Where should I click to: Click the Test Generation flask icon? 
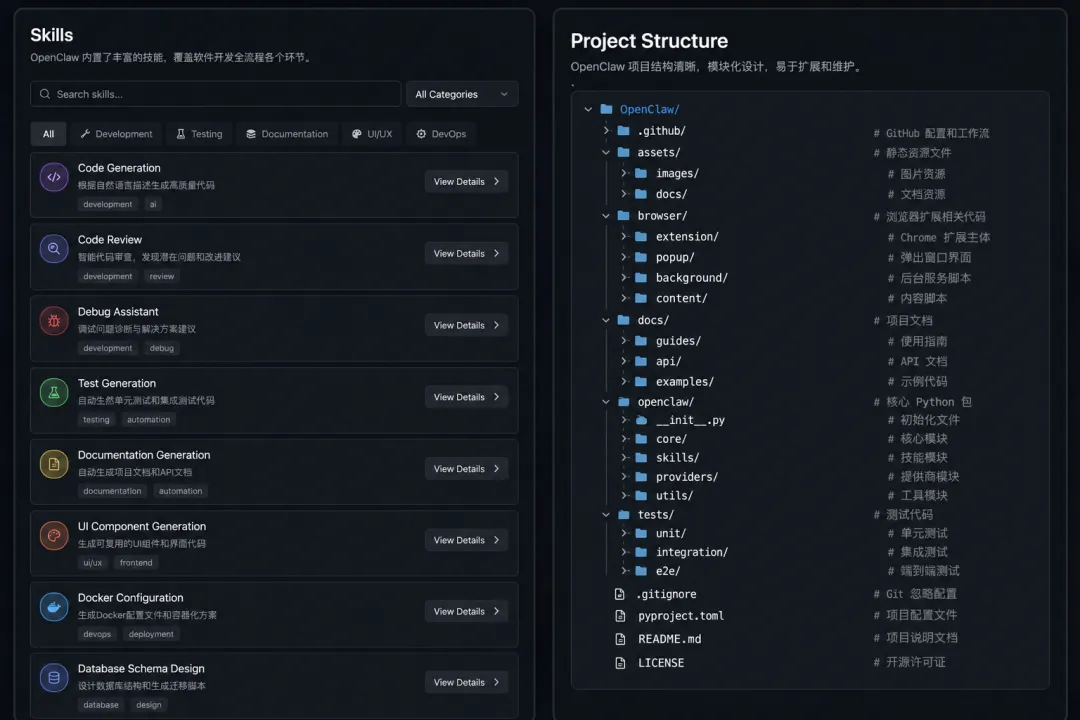coord(54,393)
